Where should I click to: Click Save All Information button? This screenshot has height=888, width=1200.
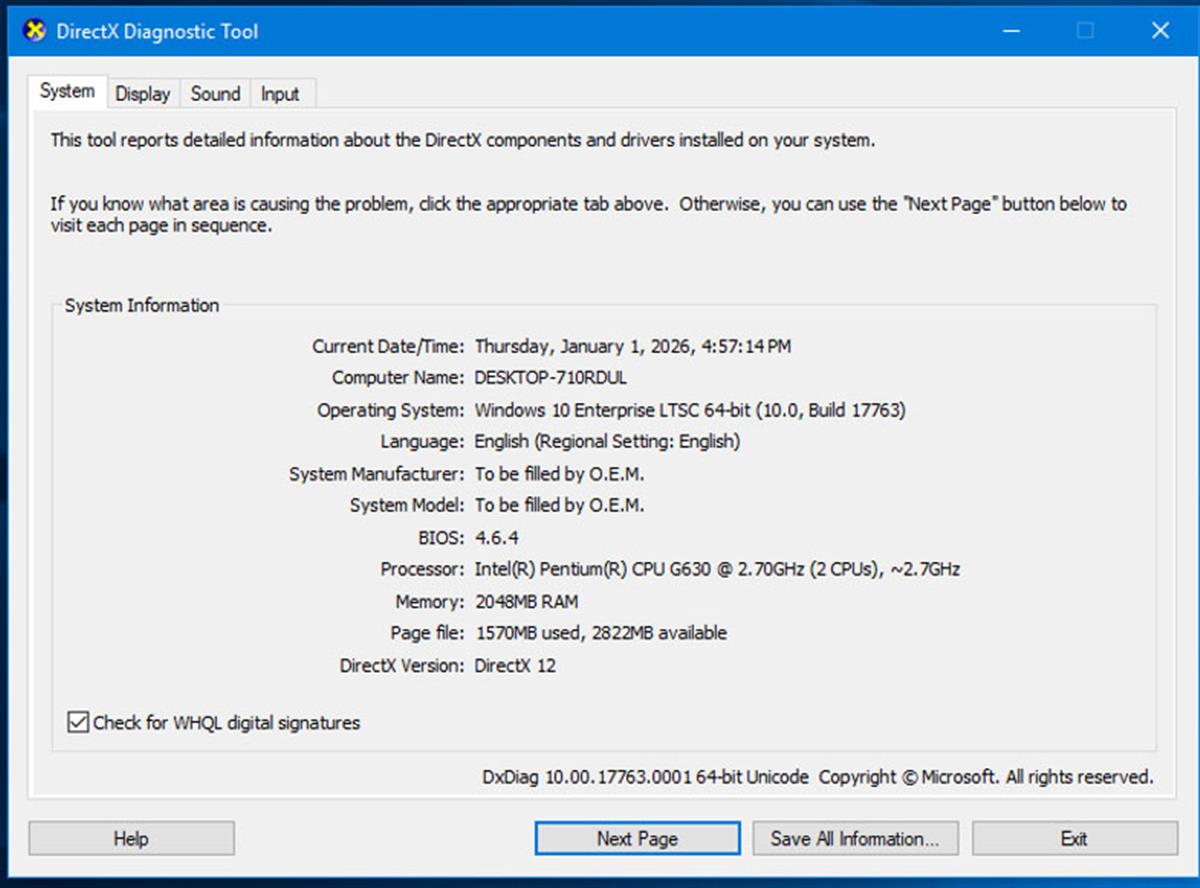click(x=855, y=839)
